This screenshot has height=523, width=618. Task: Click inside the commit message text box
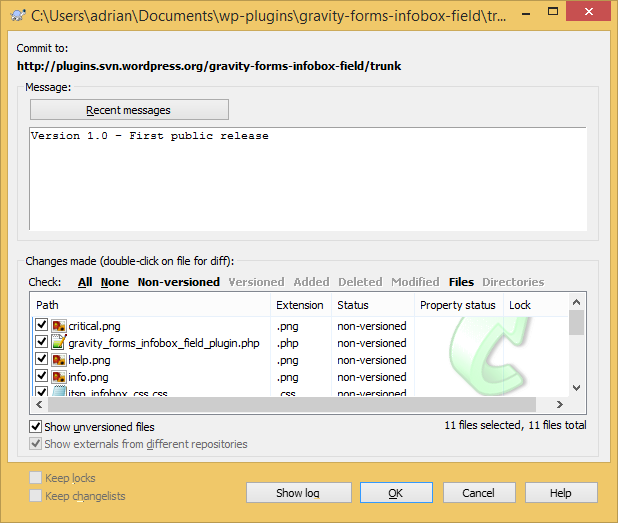tap(307, 180)
